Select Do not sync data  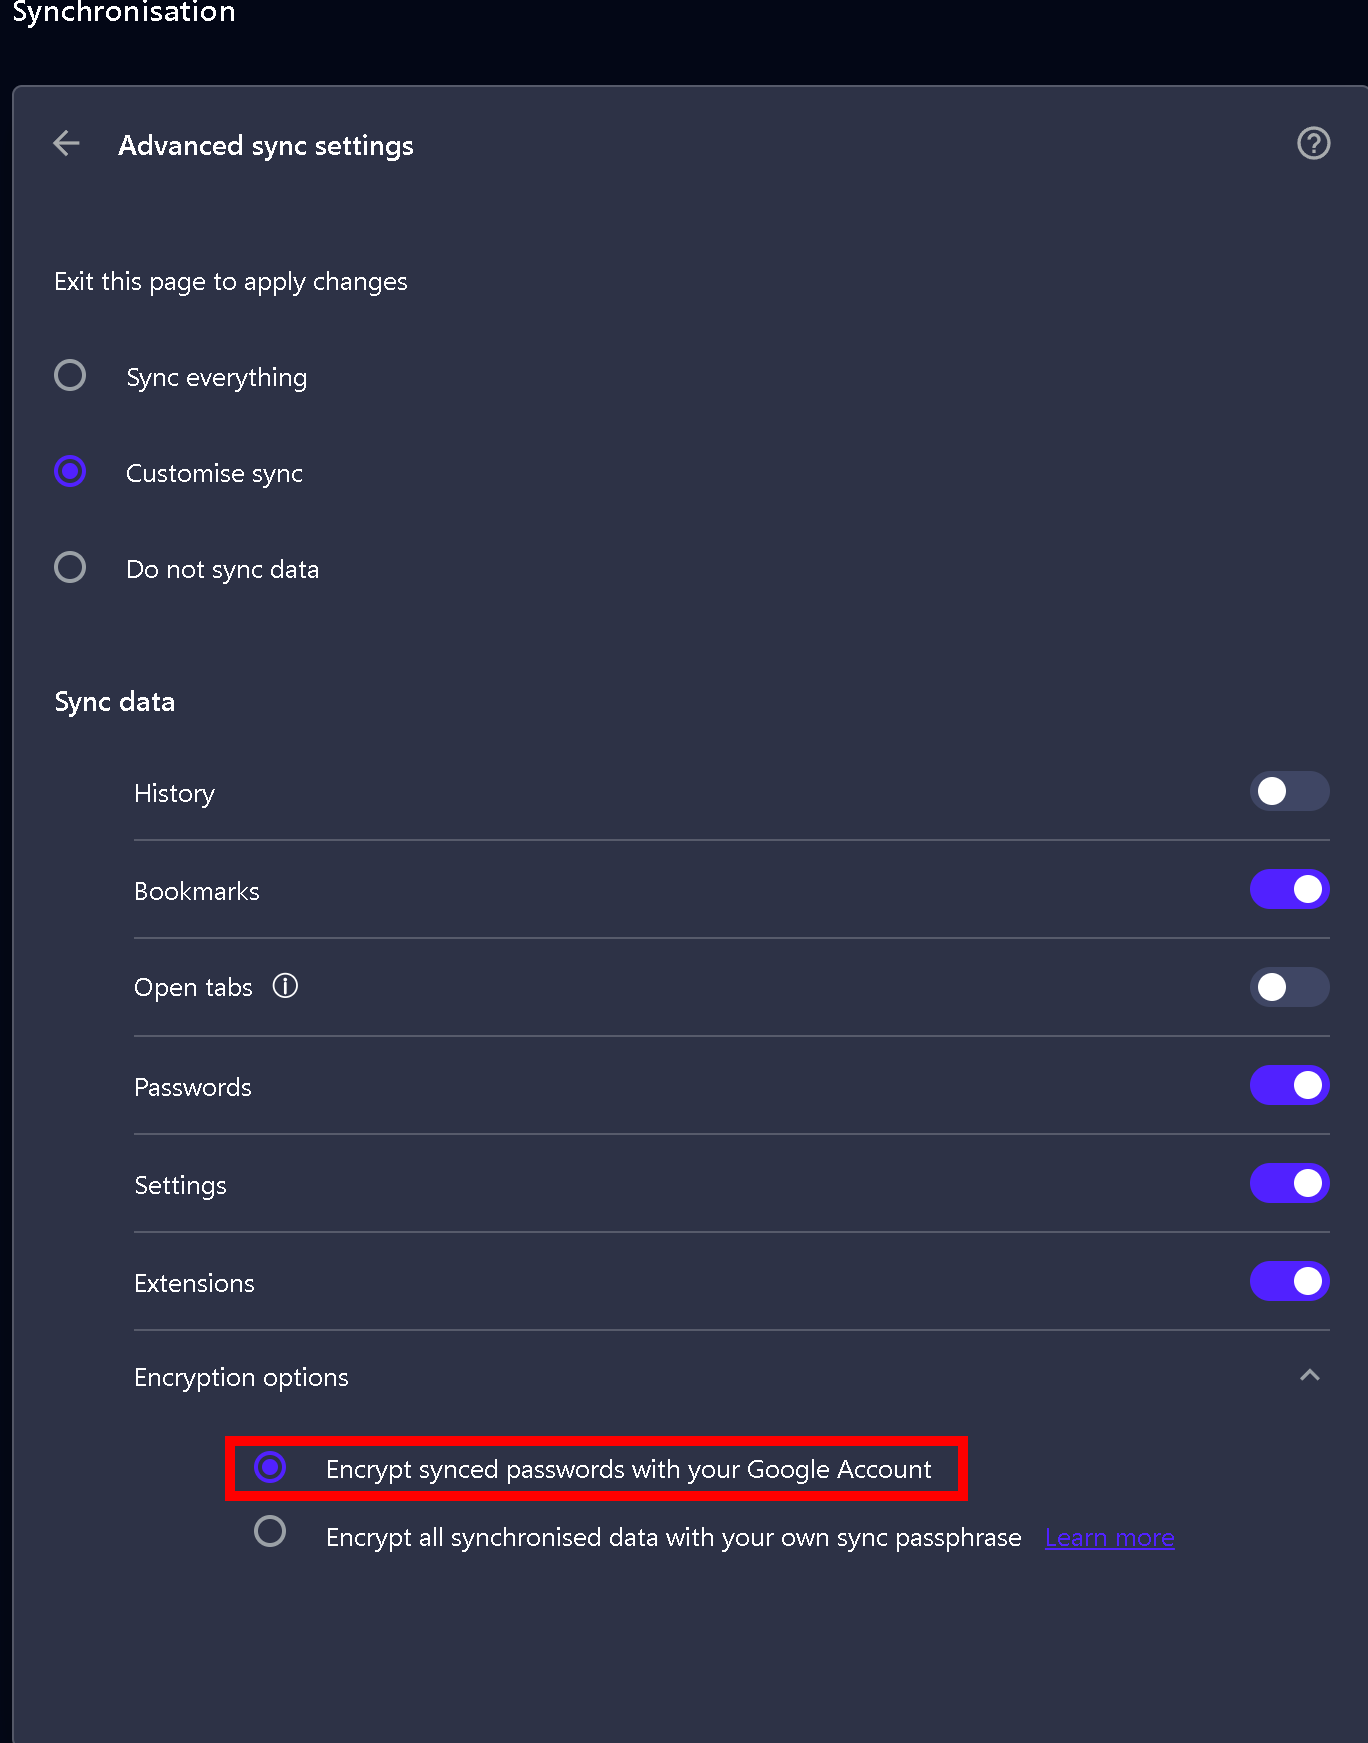(x=69, y=567)
